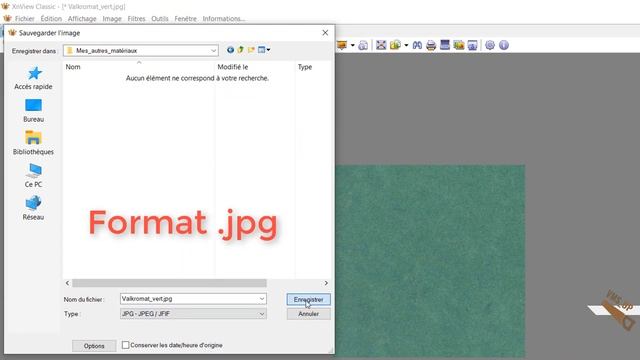The image size is (640, 360).
Task: Expand the Nom du fichier dropdown arrow
Action: coord(262,299)
